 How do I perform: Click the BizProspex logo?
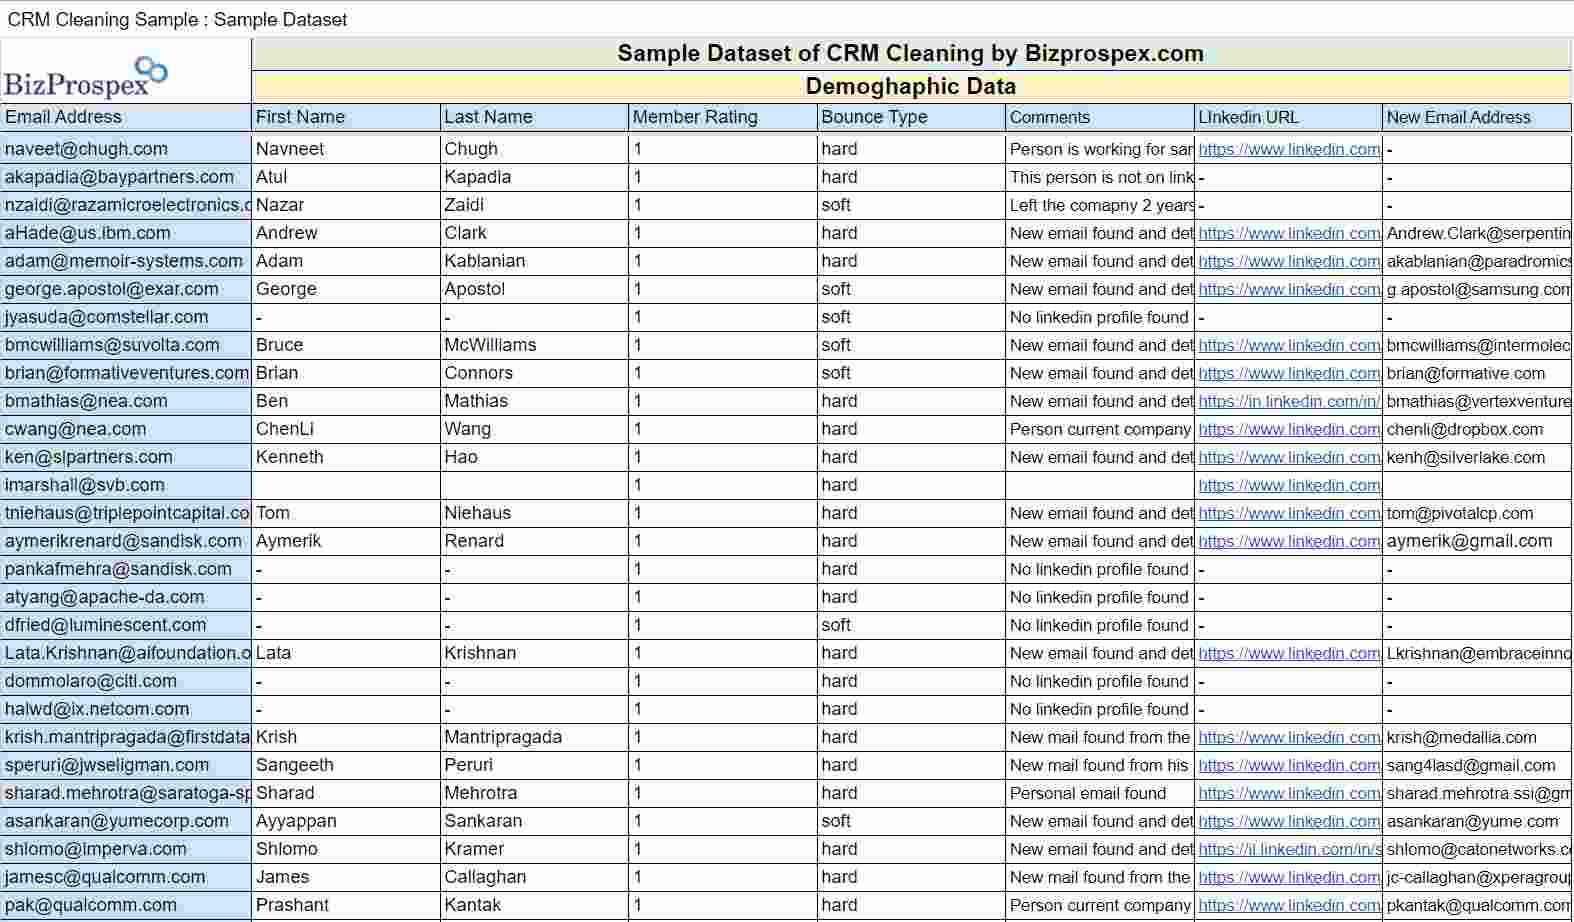click(x=86, y=77)
